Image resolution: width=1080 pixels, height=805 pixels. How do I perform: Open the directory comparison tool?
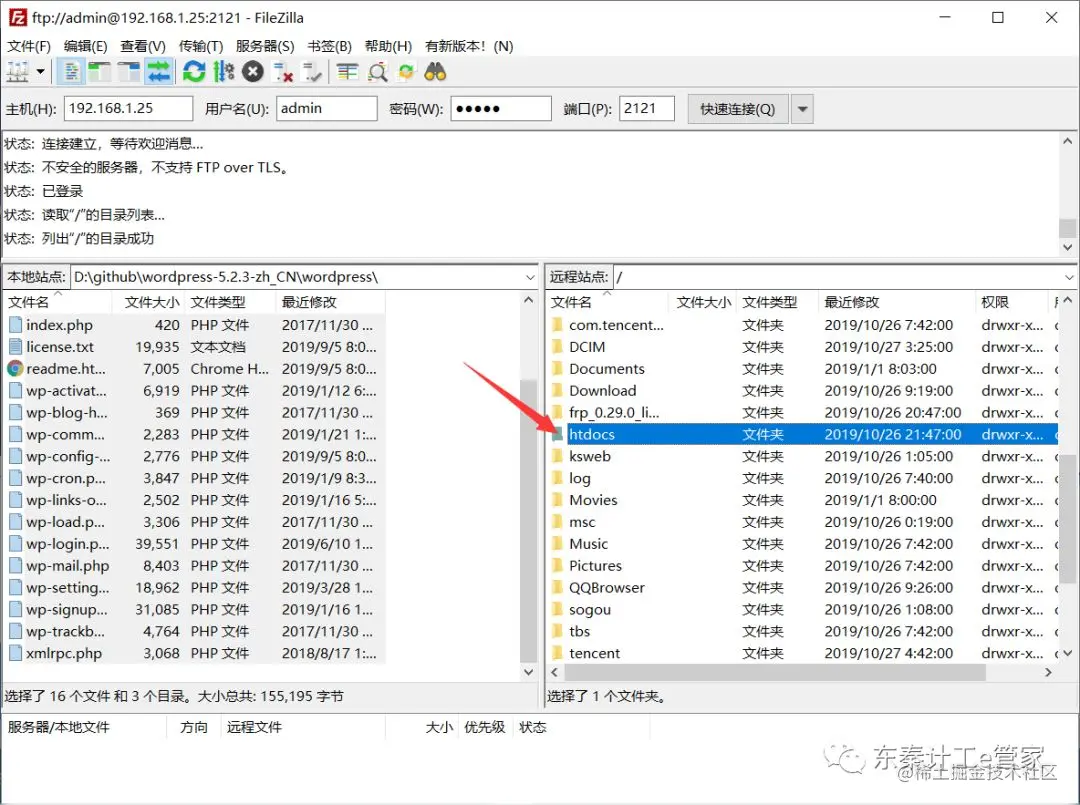click(377, 71)
